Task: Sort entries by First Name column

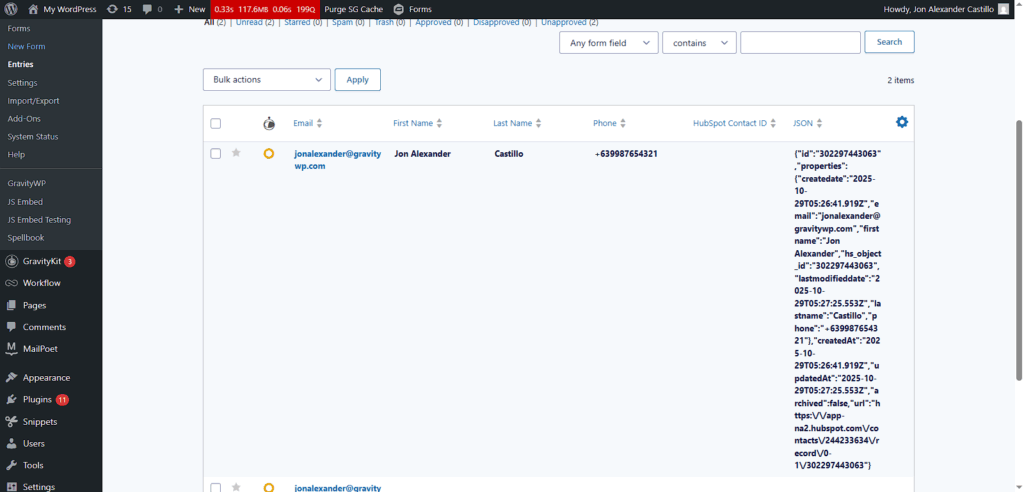Action: point(418,123)
